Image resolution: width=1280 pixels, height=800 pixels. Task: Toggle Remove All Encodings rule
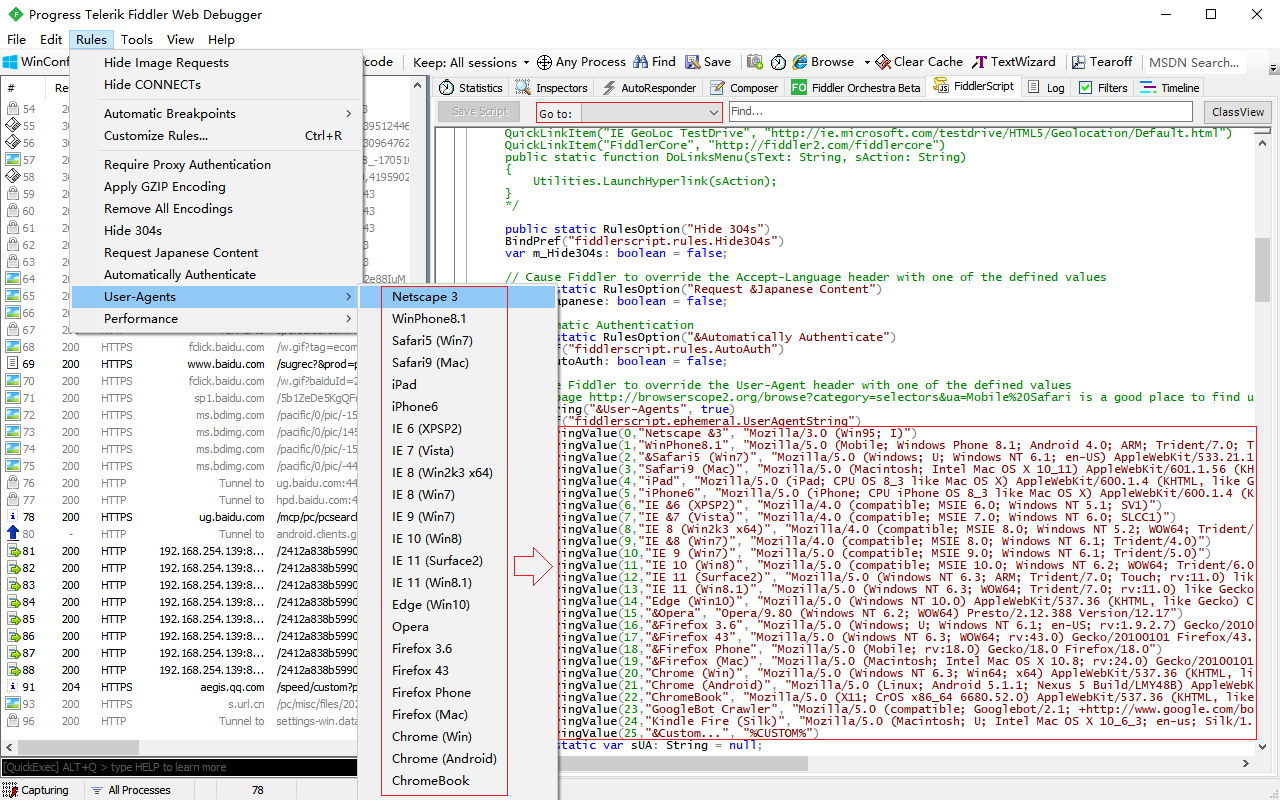[215, 209]
